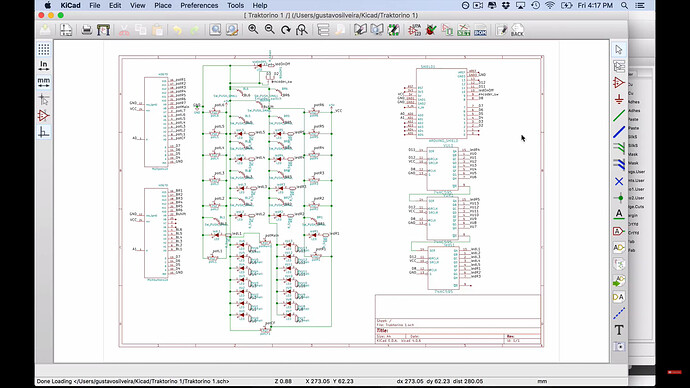This screenshot has width=690, height=388.
Task: Select the Place component tool
Action: tap(619, 83)
